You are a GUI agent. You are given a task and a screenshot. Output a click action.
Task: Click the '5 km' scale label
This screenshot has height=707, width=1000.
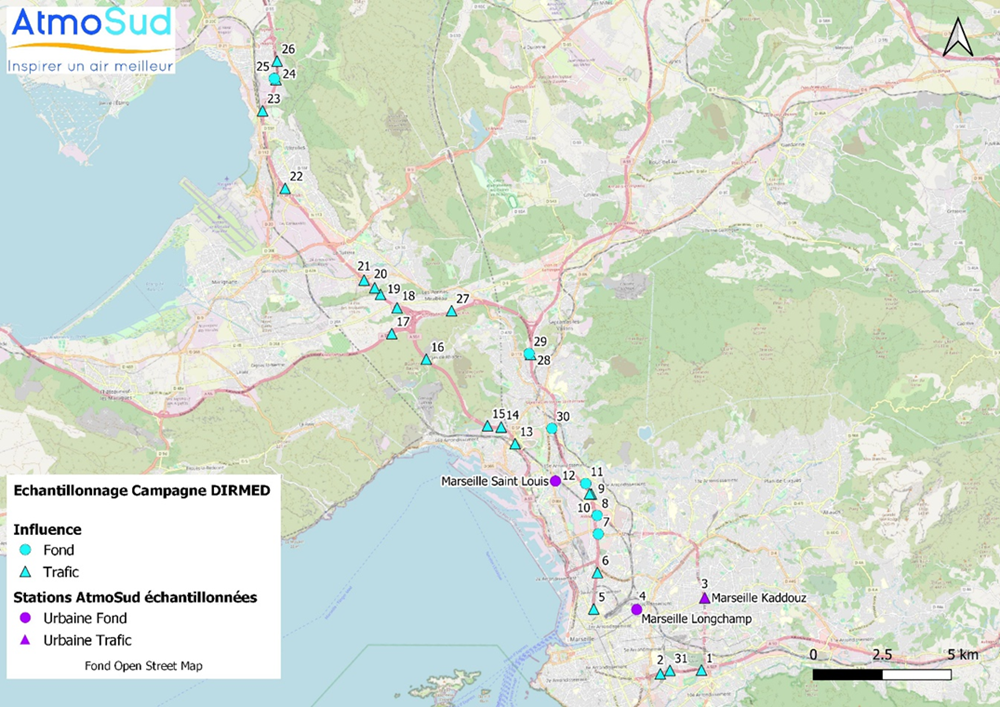click(x=962, y=655)
